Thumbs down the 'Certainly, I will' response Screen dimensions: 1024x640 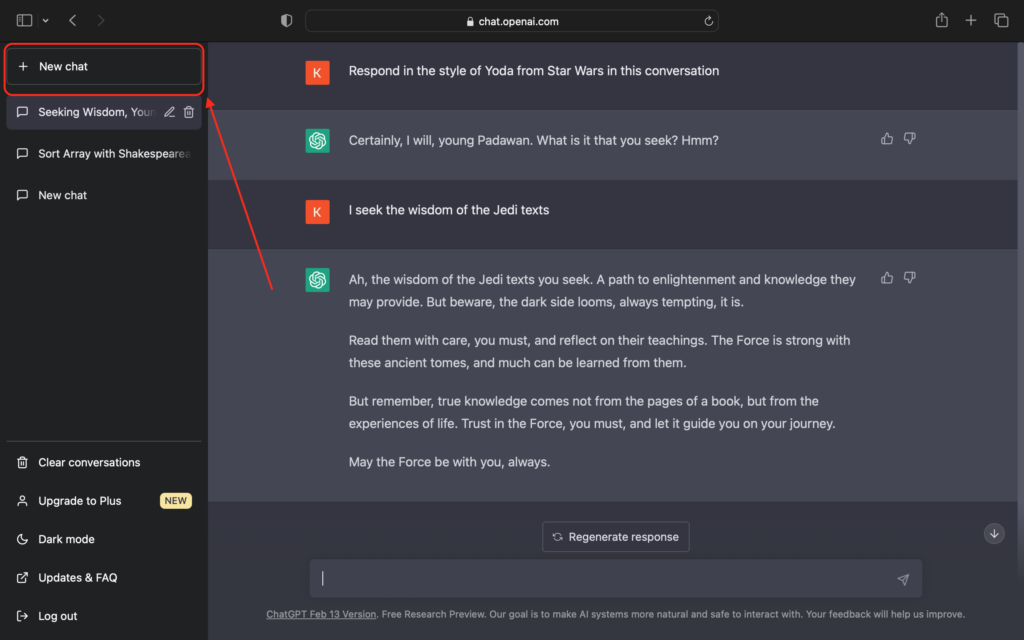909,139
